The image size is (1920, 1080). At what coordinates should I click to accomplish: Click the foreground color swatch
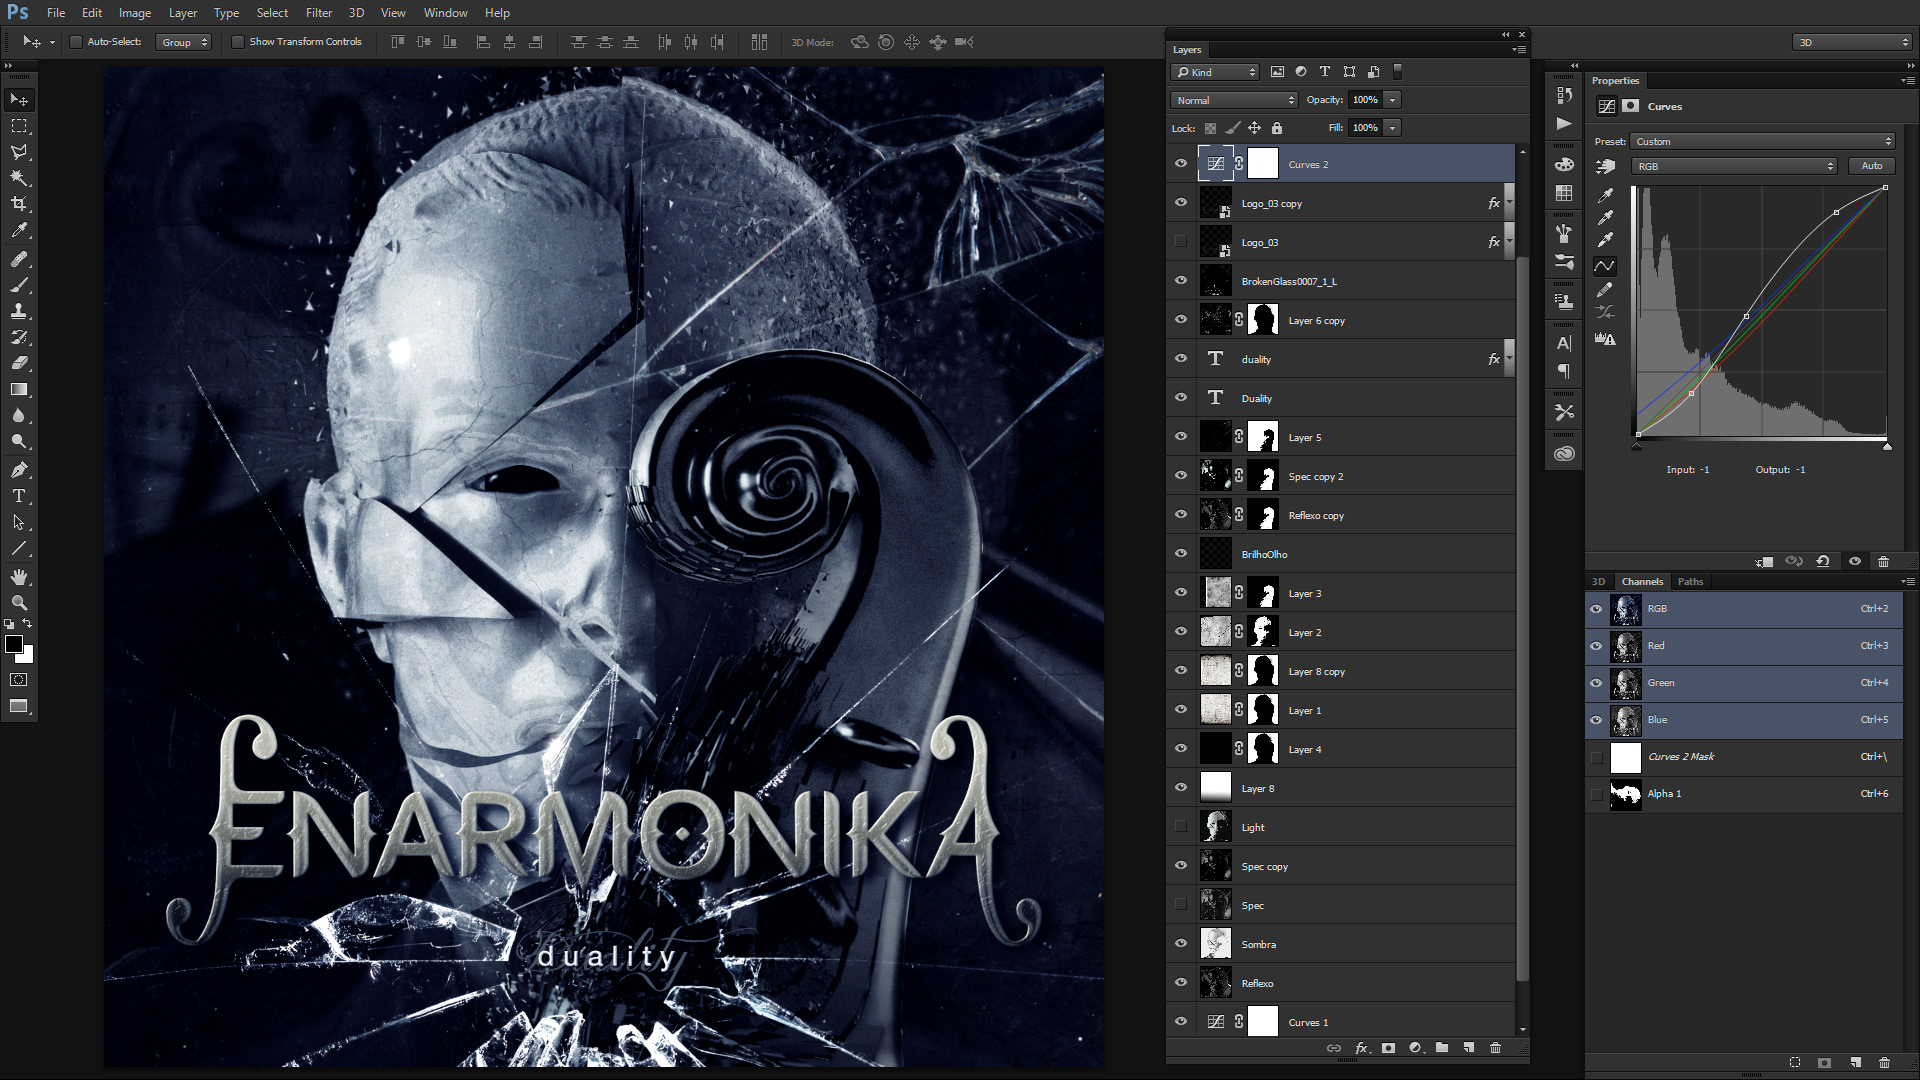click(x=14, y=645)
